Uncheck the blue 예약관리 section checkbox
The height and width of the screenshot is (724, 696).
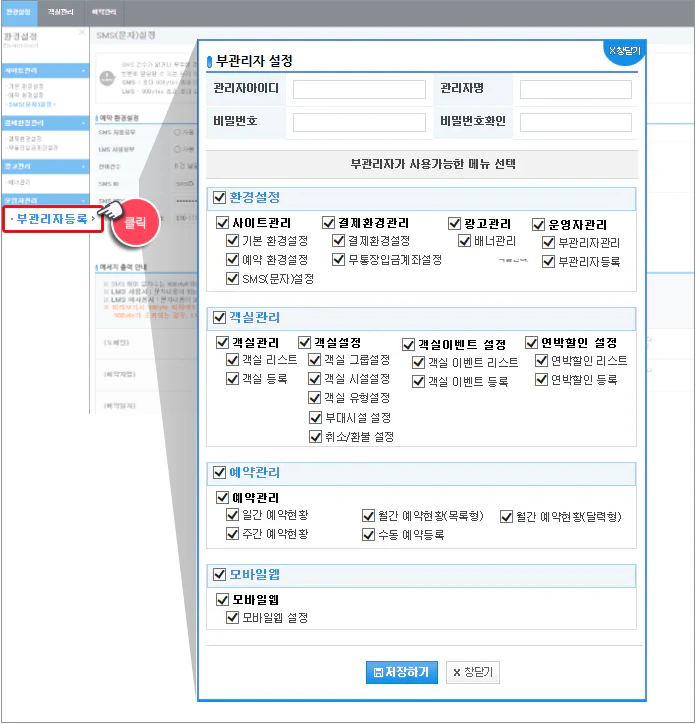(x=219, y=472)
